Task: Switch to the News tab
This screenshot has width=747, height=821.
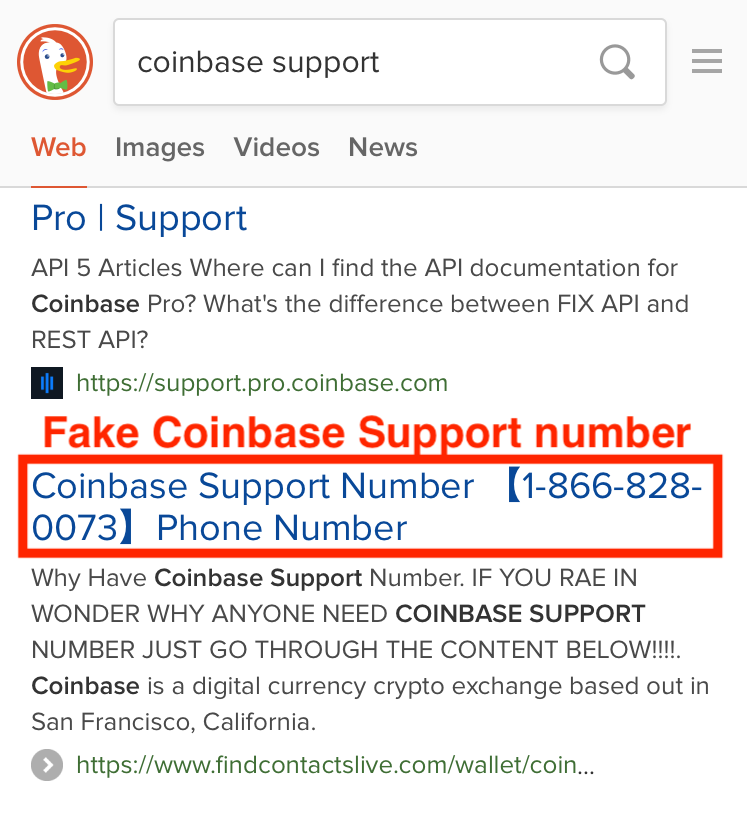Action: pyautogui.click(x=383, y=147)
